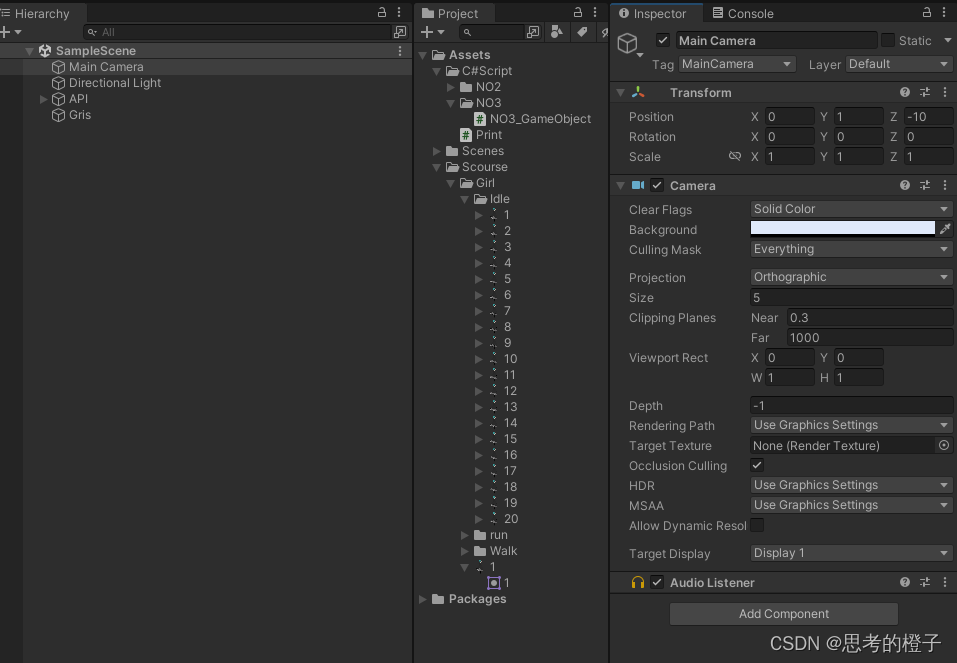The height and width of the screenshot is (663, 957).
Task: Lock the Inspector with the padlock icon
Action: pos(925,12)
